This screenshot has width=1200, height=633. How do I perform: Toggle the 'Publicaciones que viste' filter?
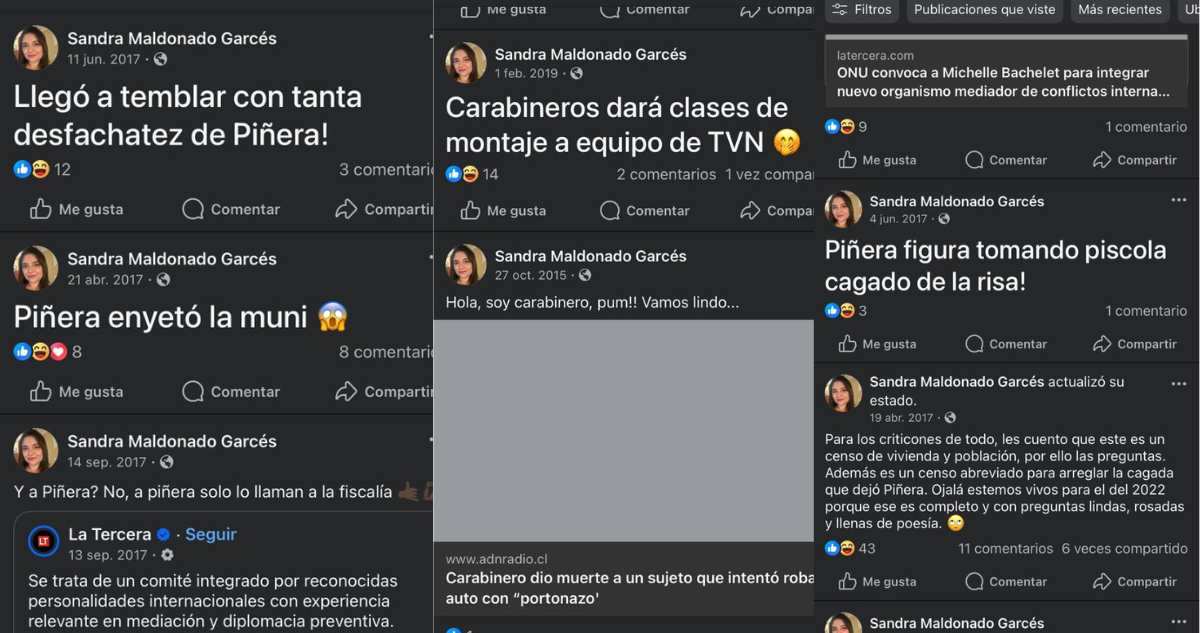985,10
